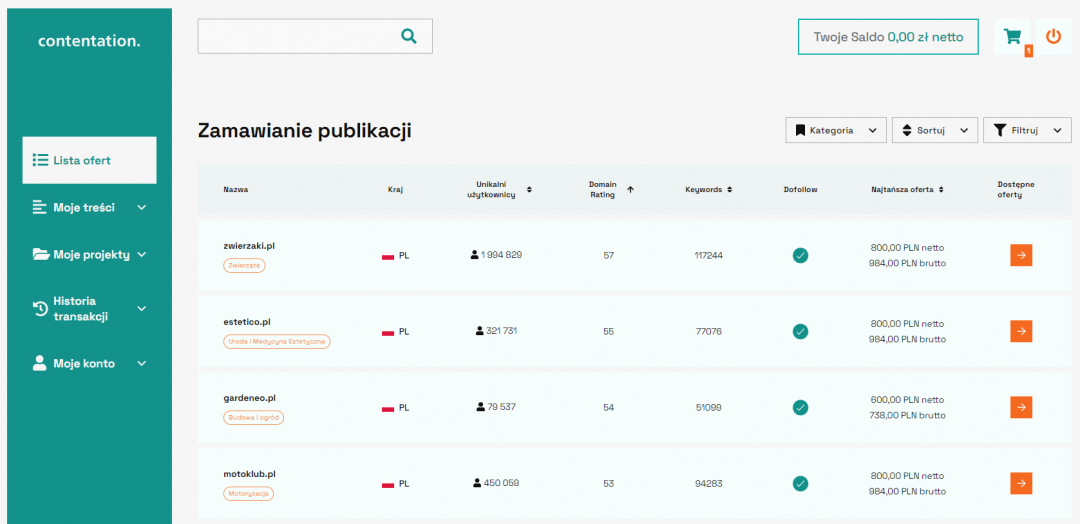Image resolution: width=1080 pixels, height=524 pixels.
Task: Click the magnifying glass search icon
Action: [x=408, y=36]
